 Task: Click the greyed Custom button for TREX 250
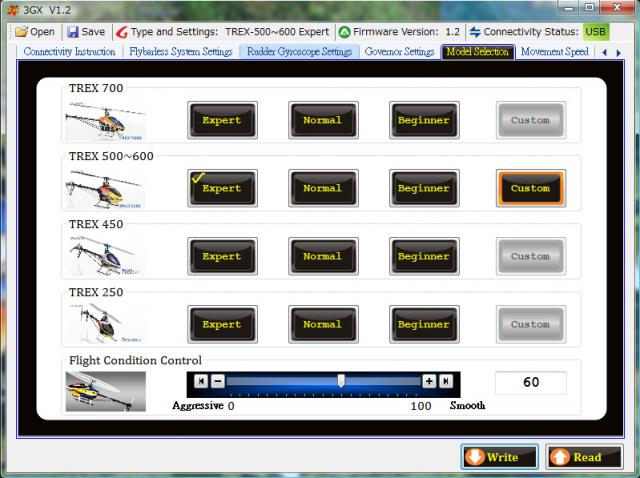coord(531,325)
